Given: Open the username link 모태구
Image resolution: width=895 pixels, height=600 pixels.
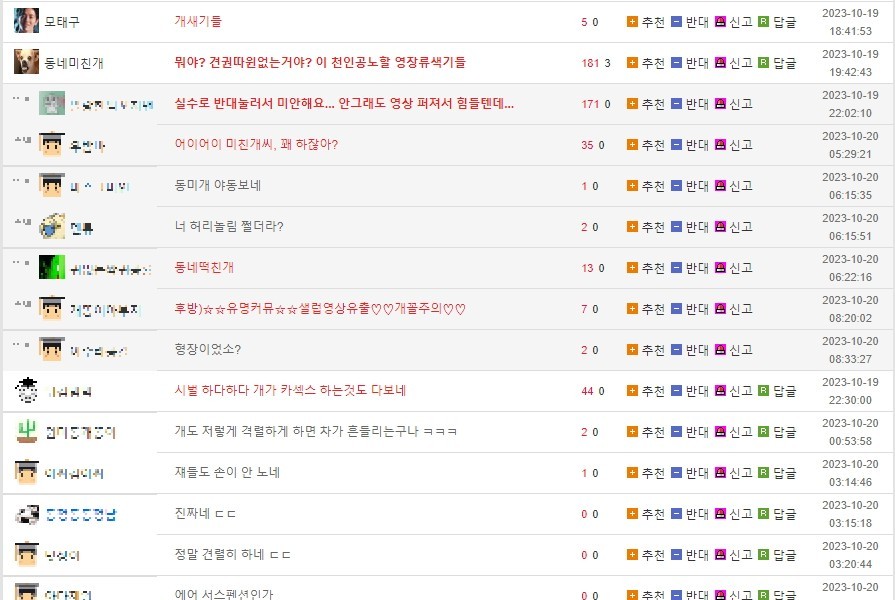Looking at the screenshot, I should (x=62, y=22).
